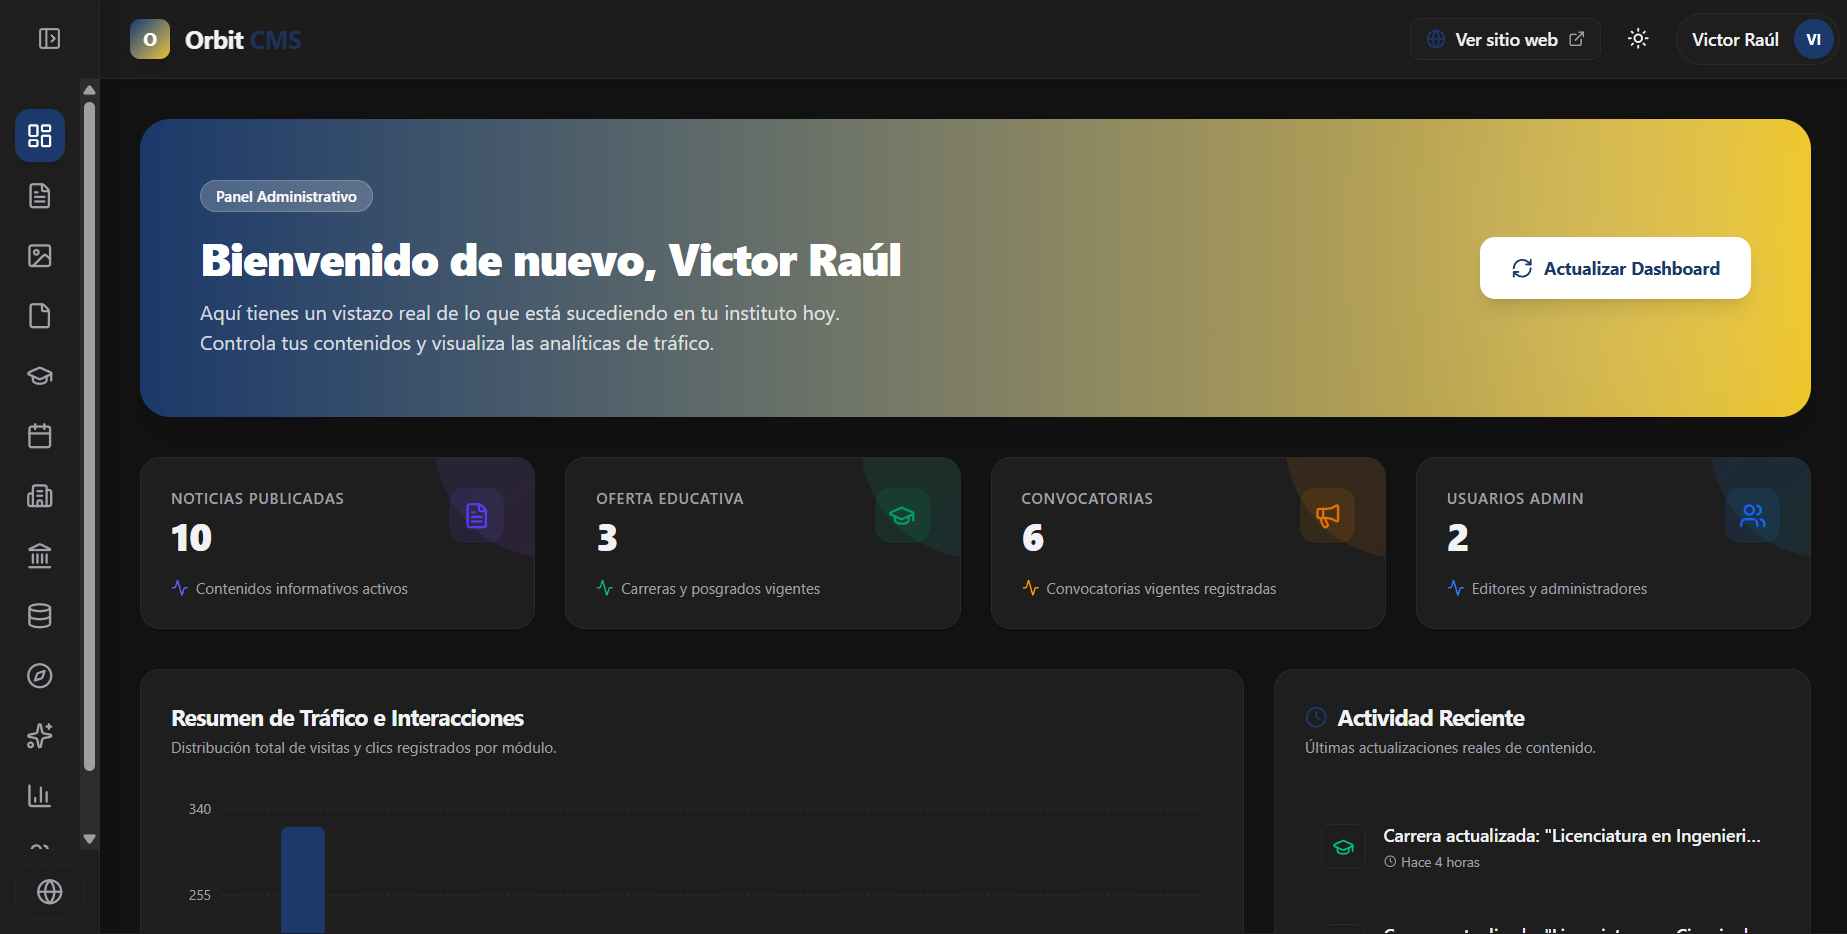Click the clock icon beside Actividad Reciente
1847x934 pixels.
point(1316,718)
